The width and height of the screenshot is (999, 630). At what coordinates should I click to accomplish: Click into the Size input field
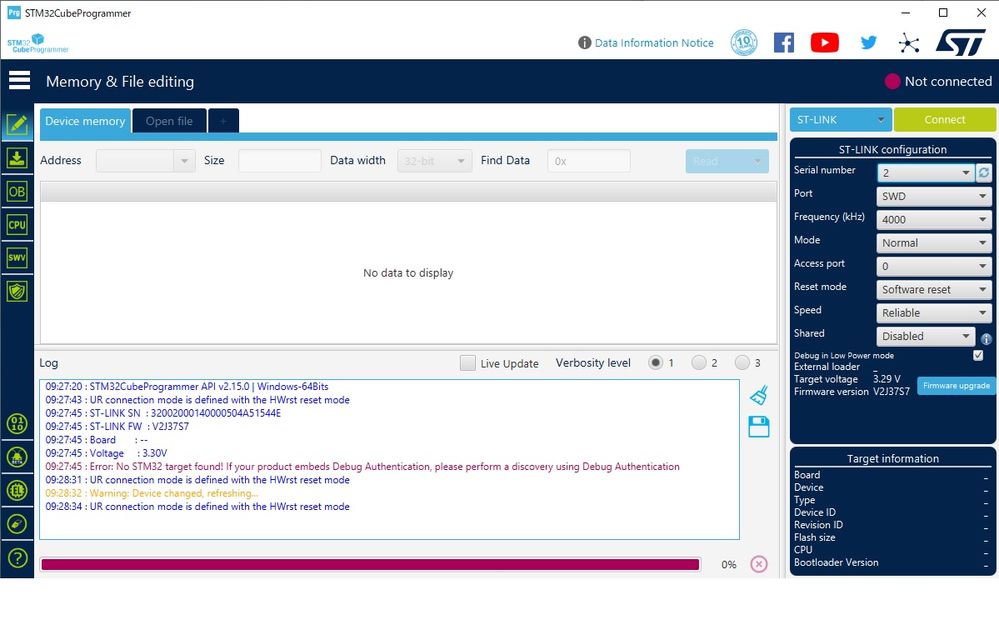click(x=280, y=161)
